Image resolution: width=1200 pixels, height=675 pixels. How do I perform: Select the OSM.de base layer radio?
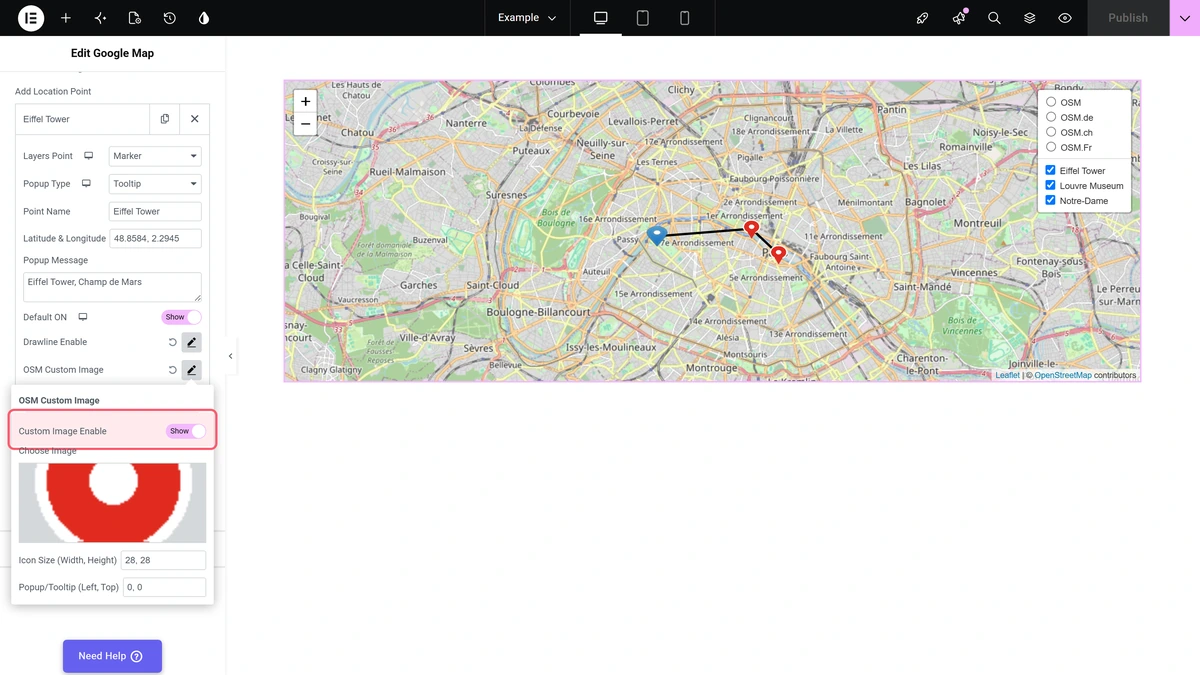point(1051,117)
